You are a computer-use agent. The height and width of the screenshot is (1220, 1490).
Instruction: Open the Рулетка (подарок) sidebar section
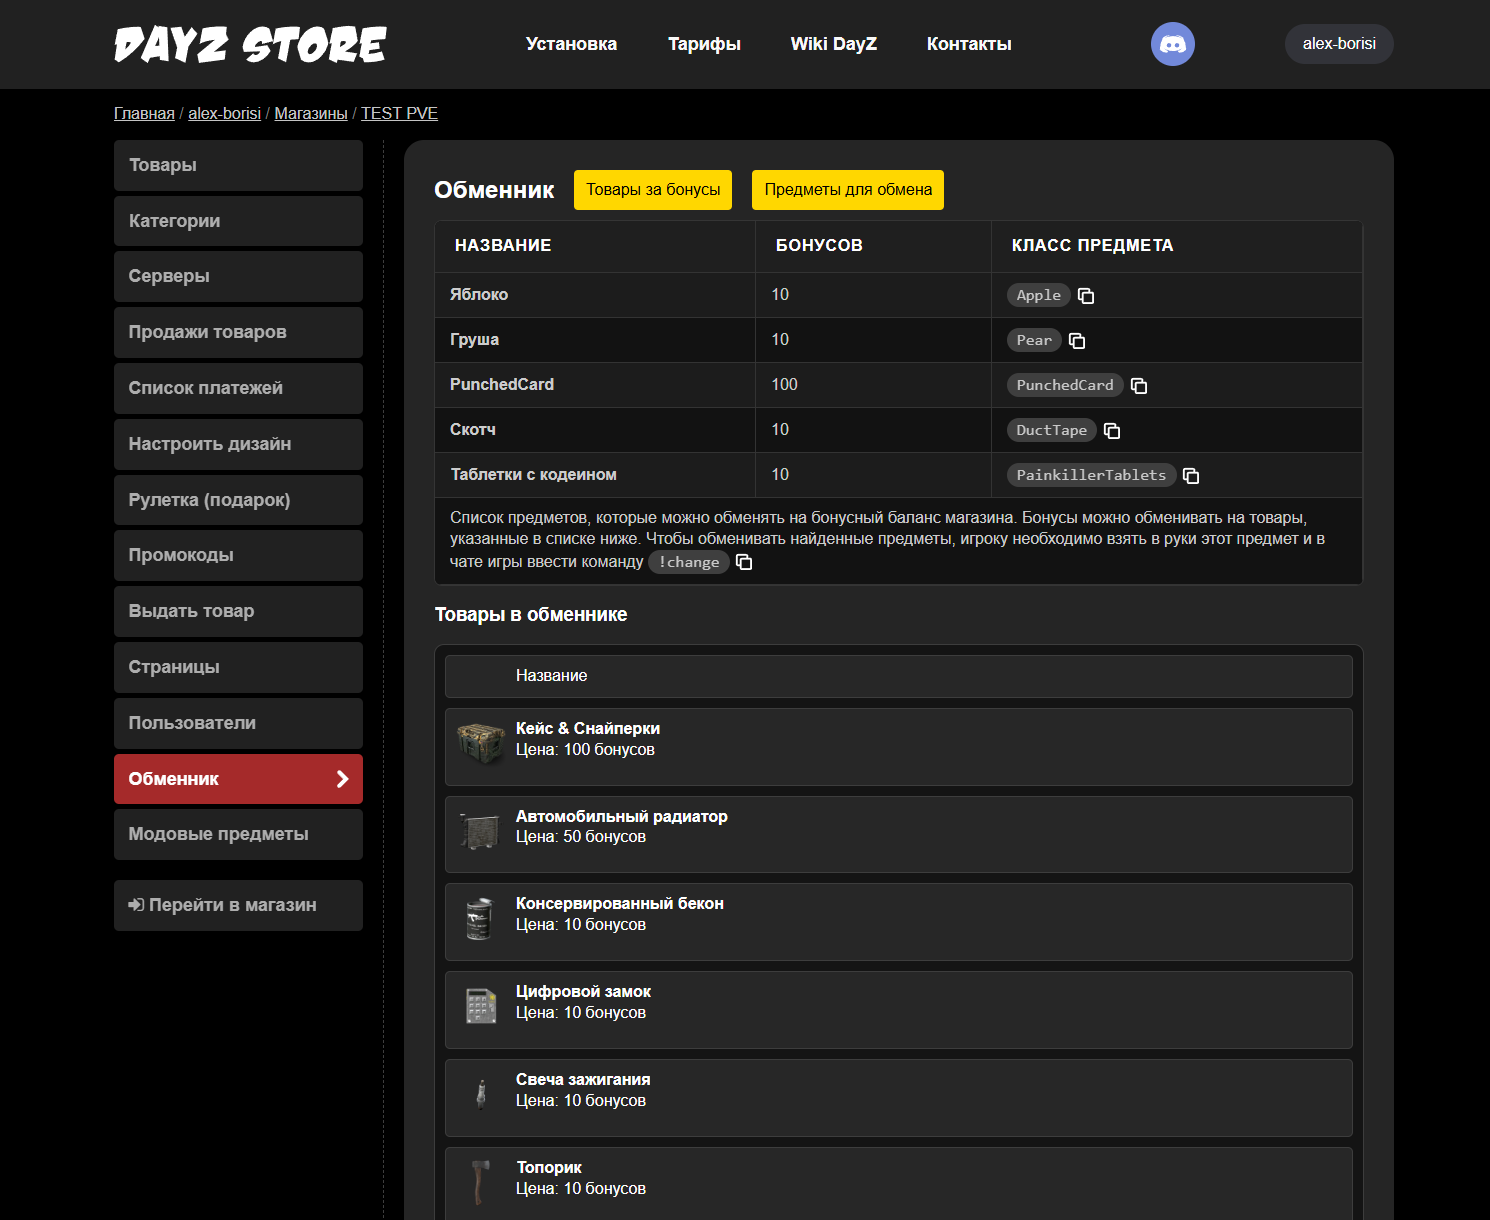coord(238,500)
